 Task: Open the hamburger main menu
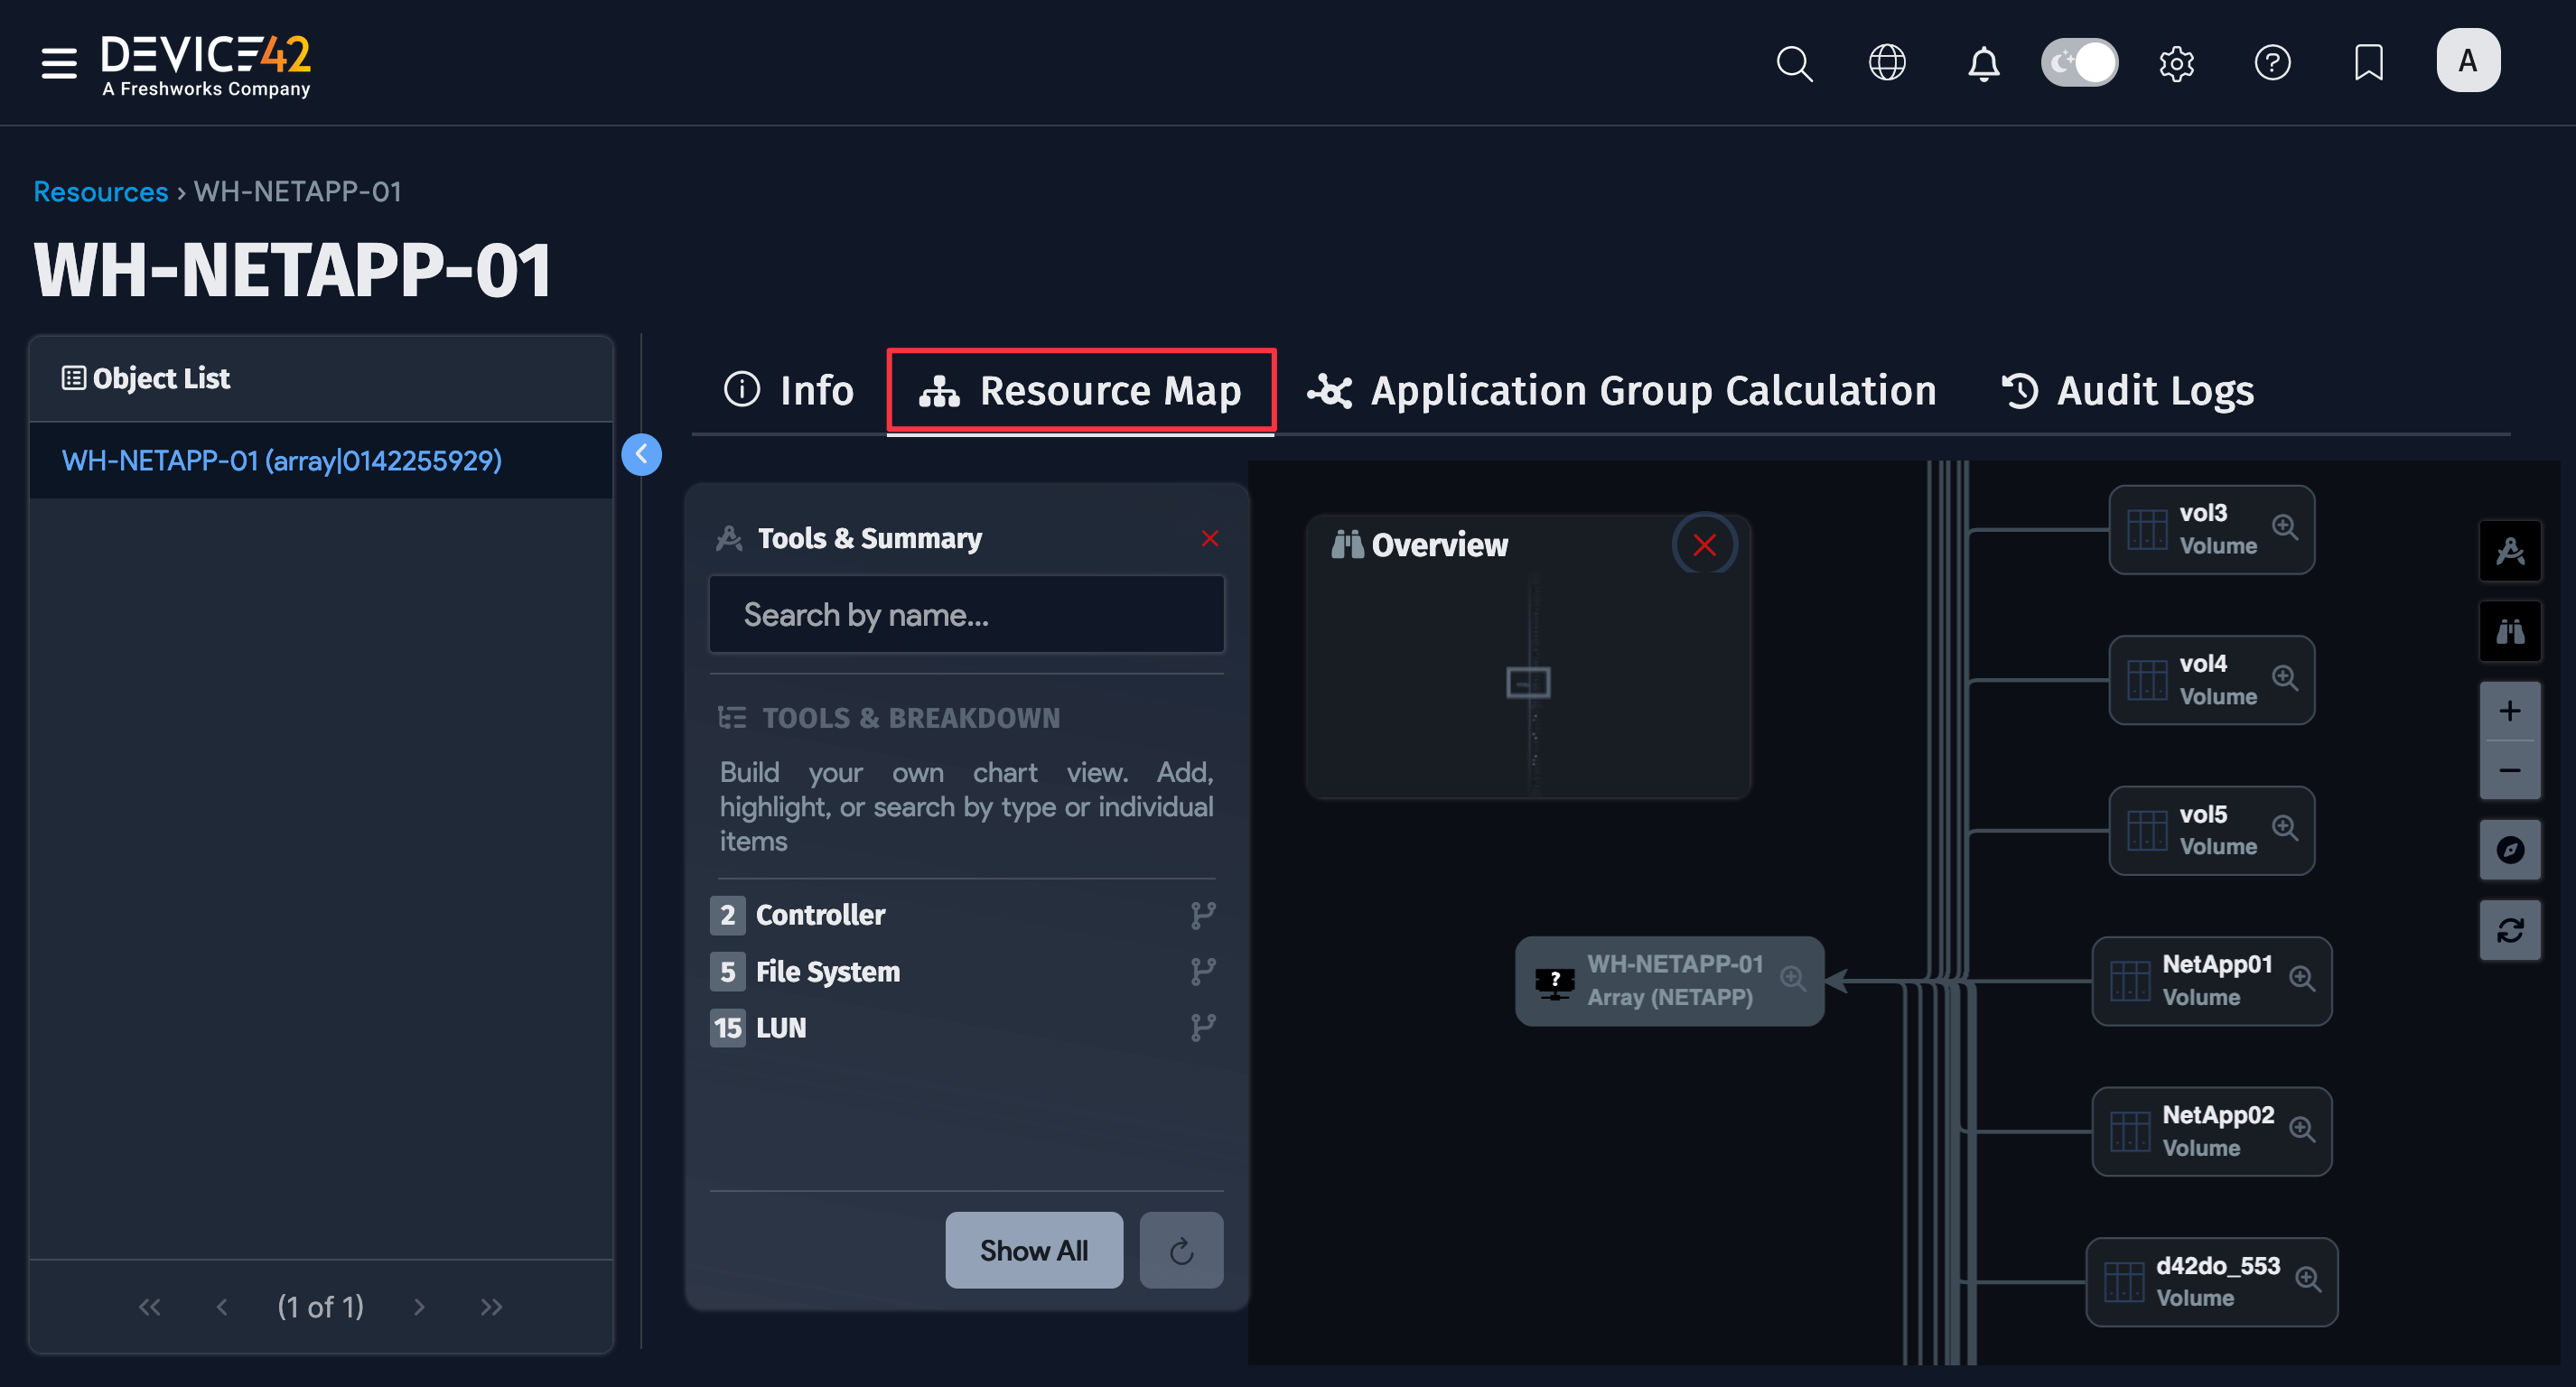pos(58,62)
